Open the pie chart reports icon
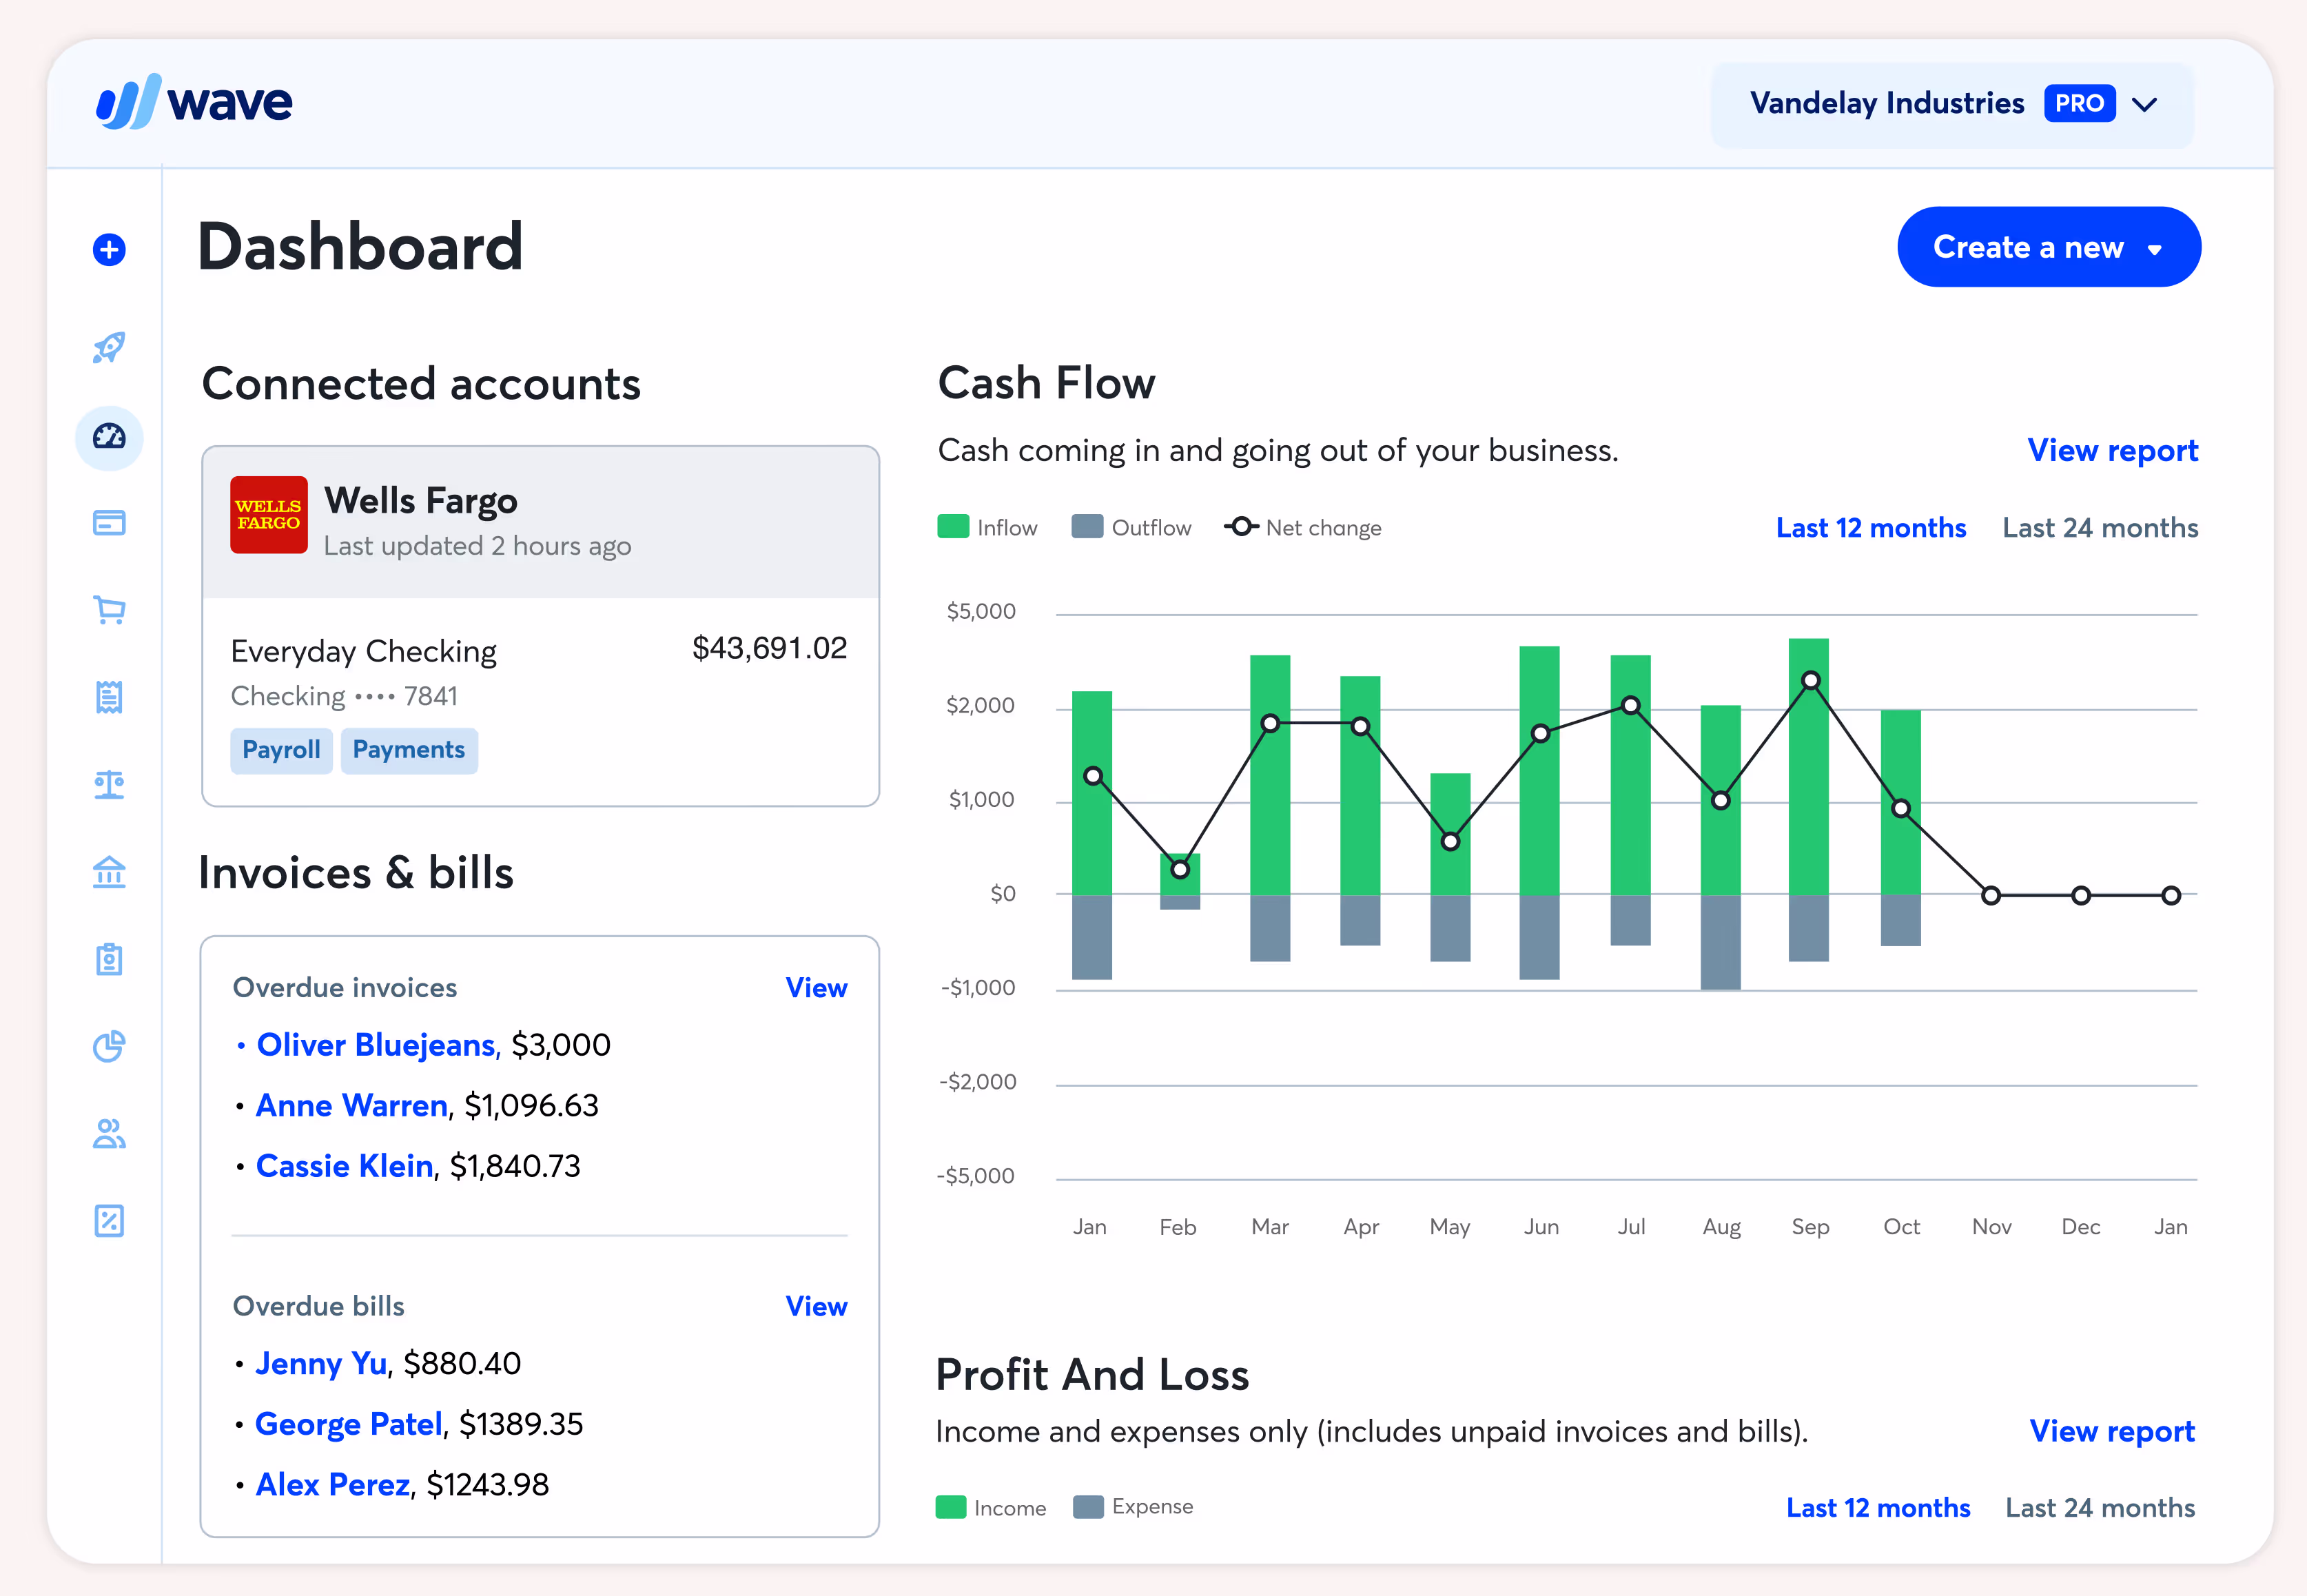This screenshot has height=1596, width=2307. tap(109, 1046)
